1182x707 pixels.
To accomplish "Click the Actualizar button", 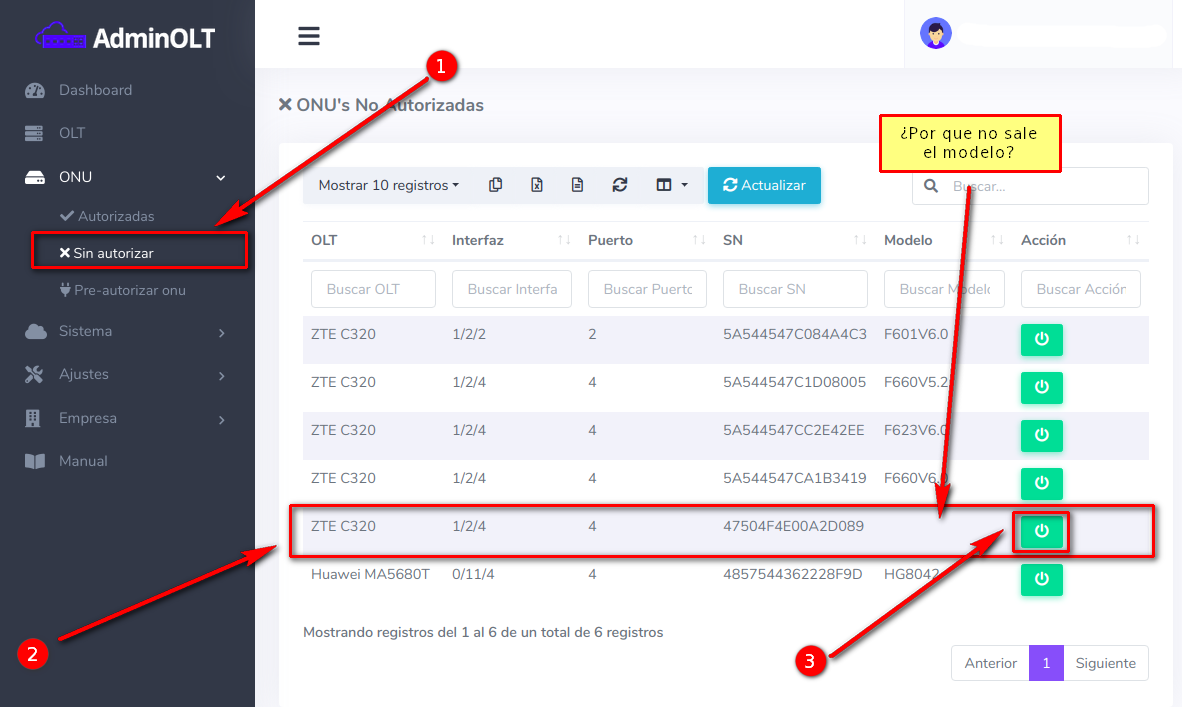I will click(764, 185).
